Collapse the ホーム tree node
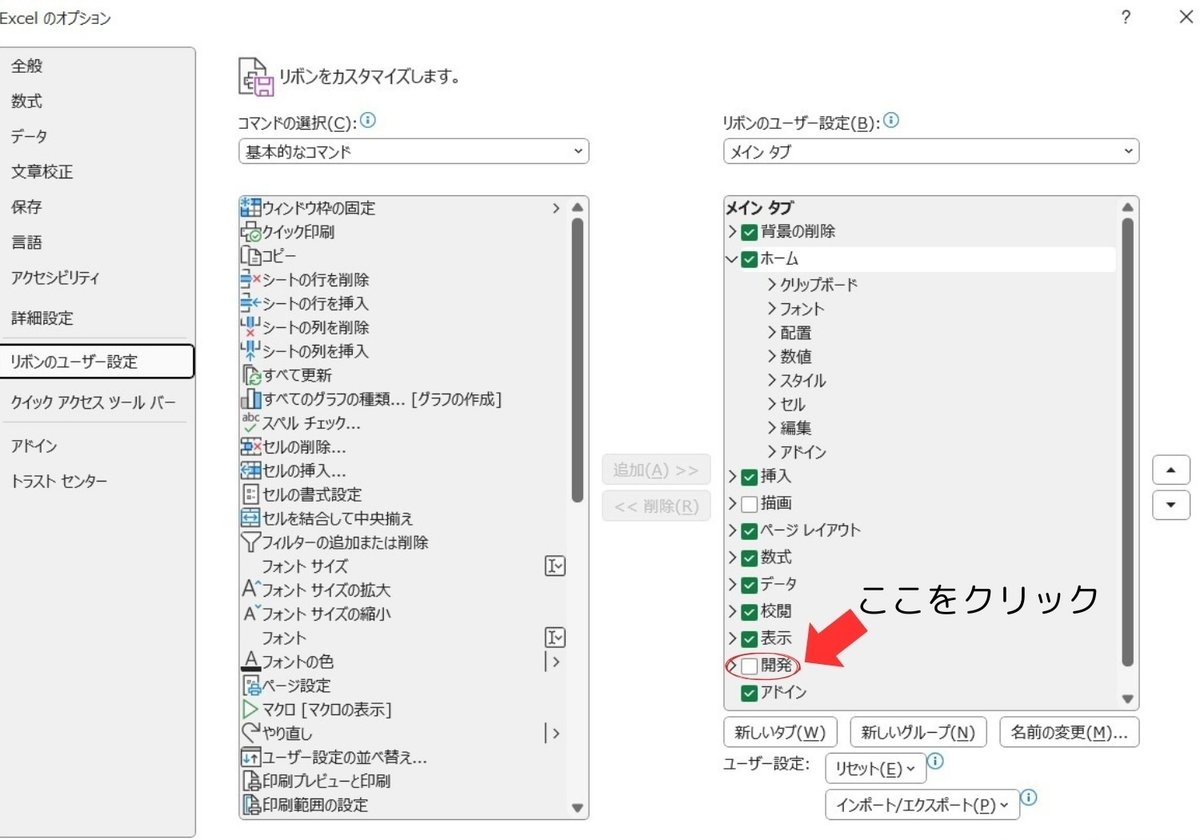1200x840 pixels. click(x=732, y=259)
